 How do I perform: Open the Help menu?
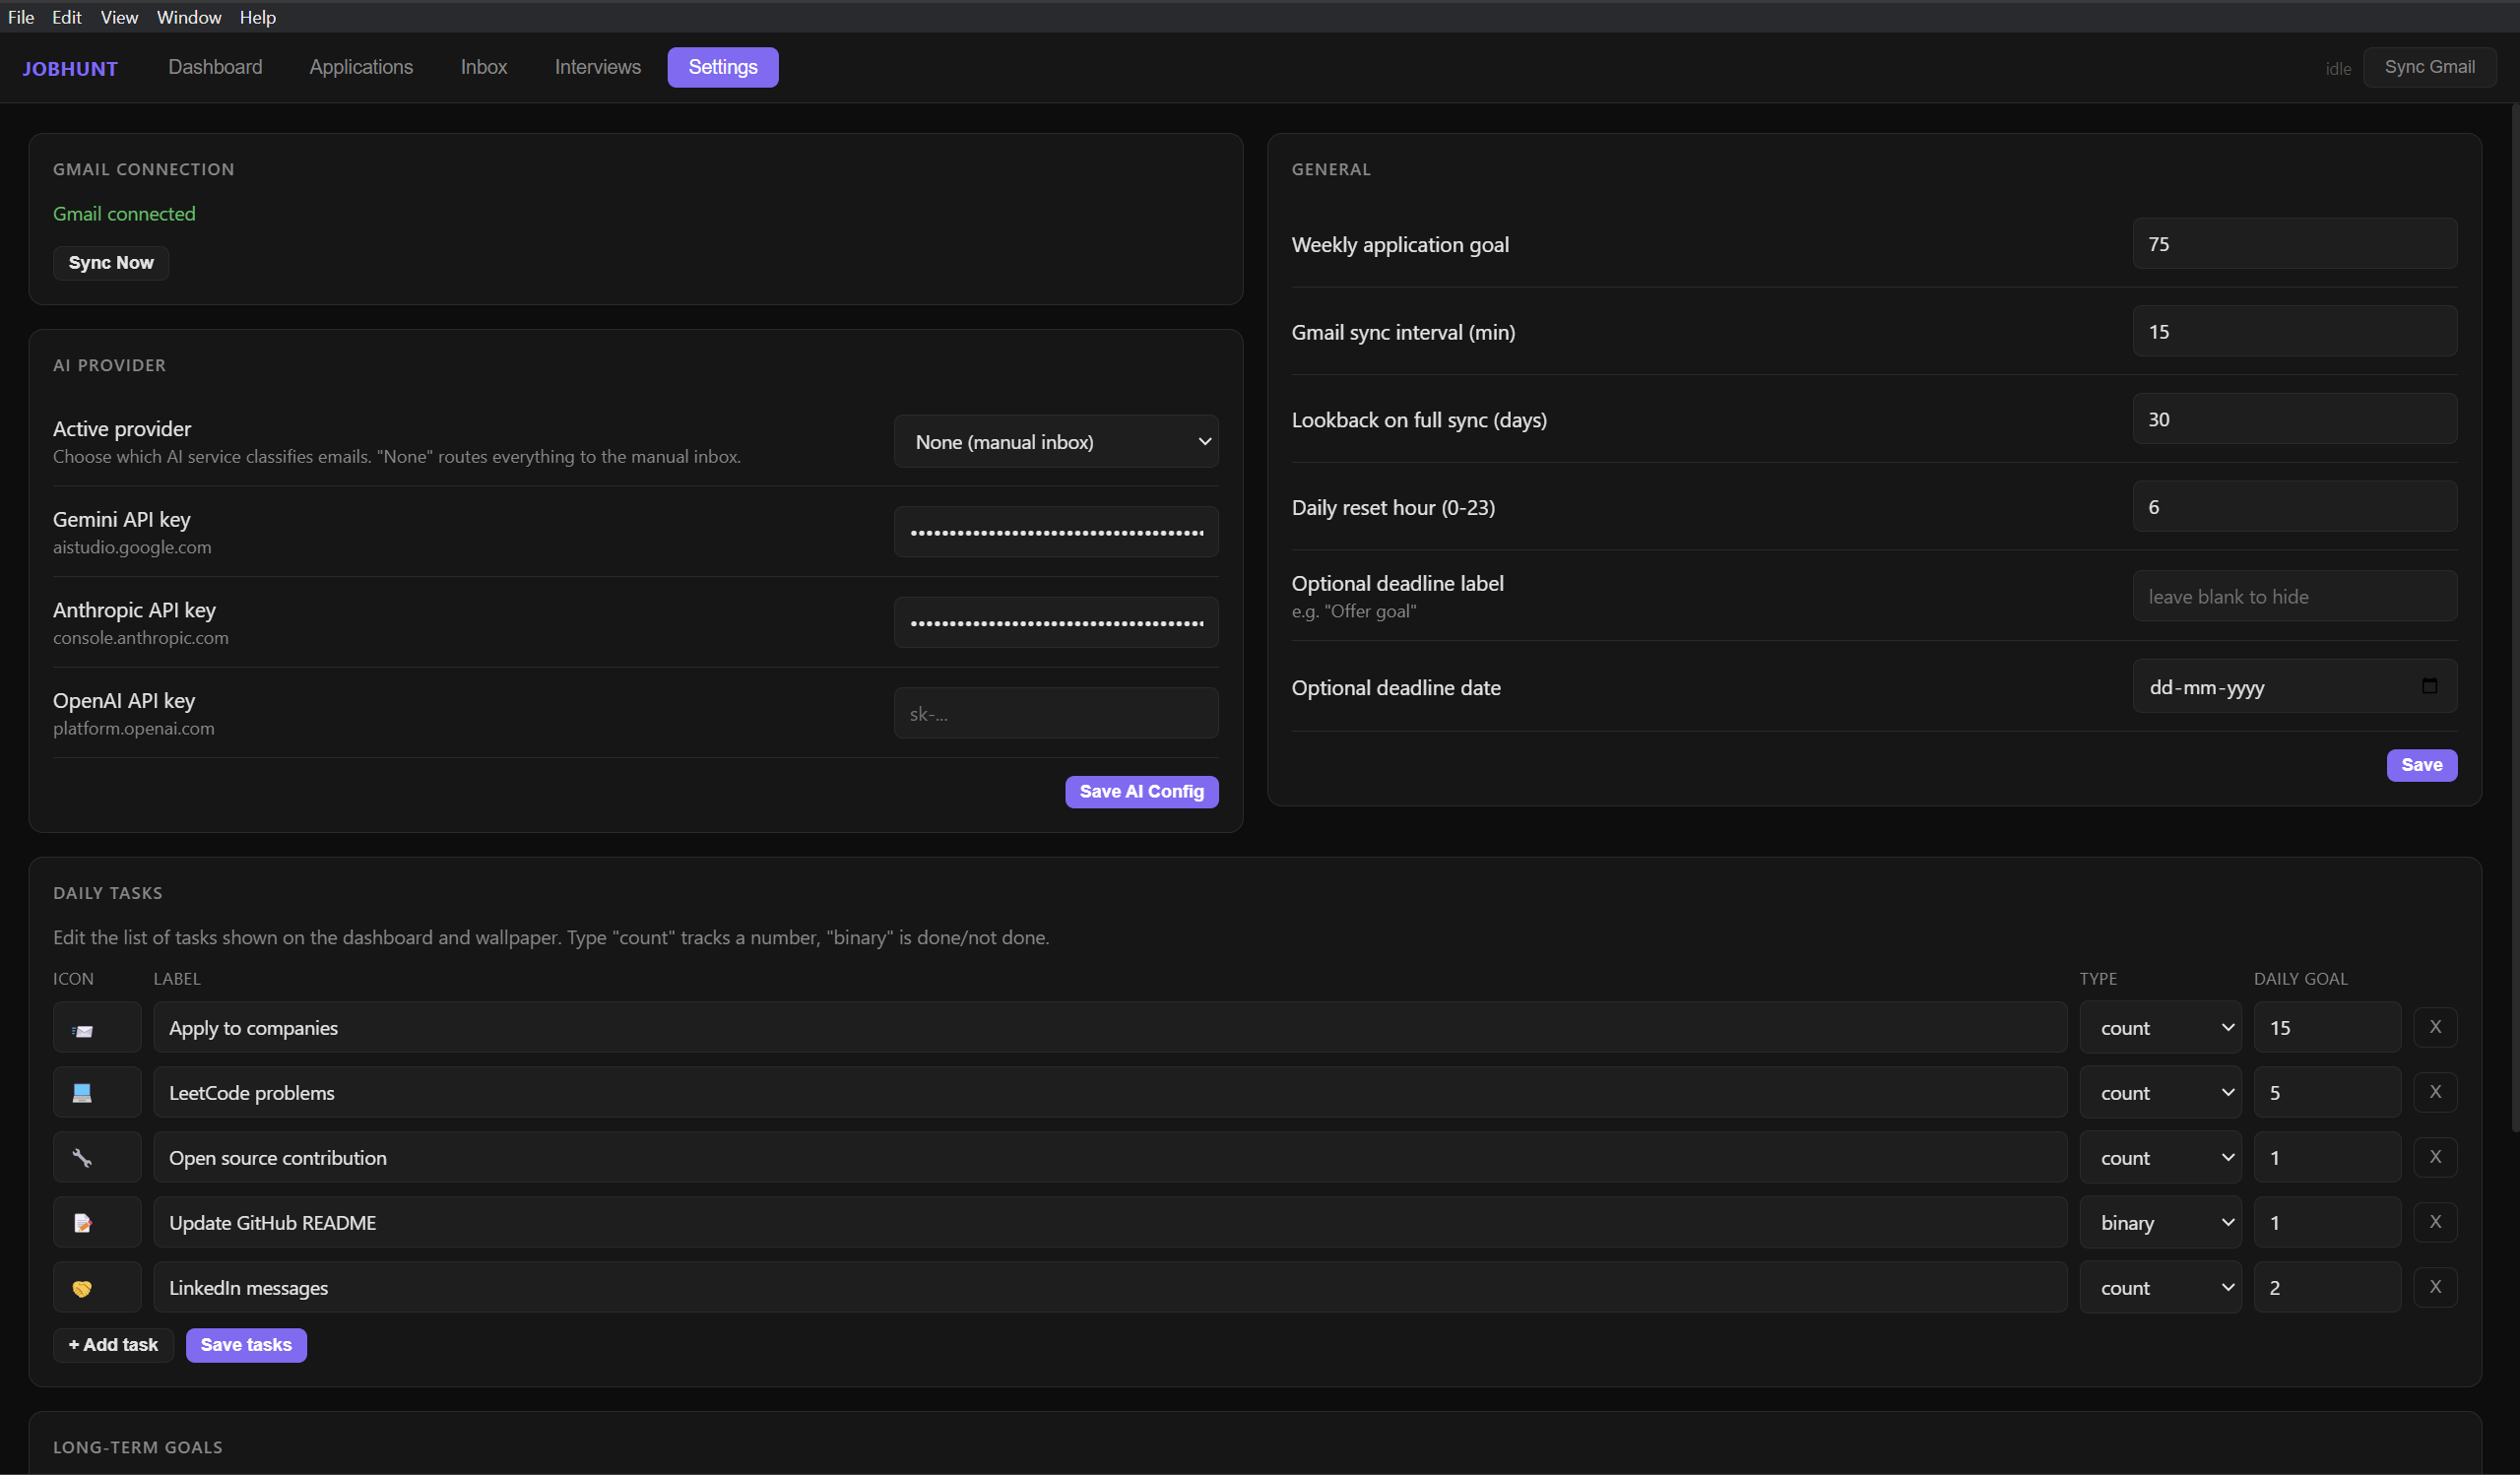(257, 17)
